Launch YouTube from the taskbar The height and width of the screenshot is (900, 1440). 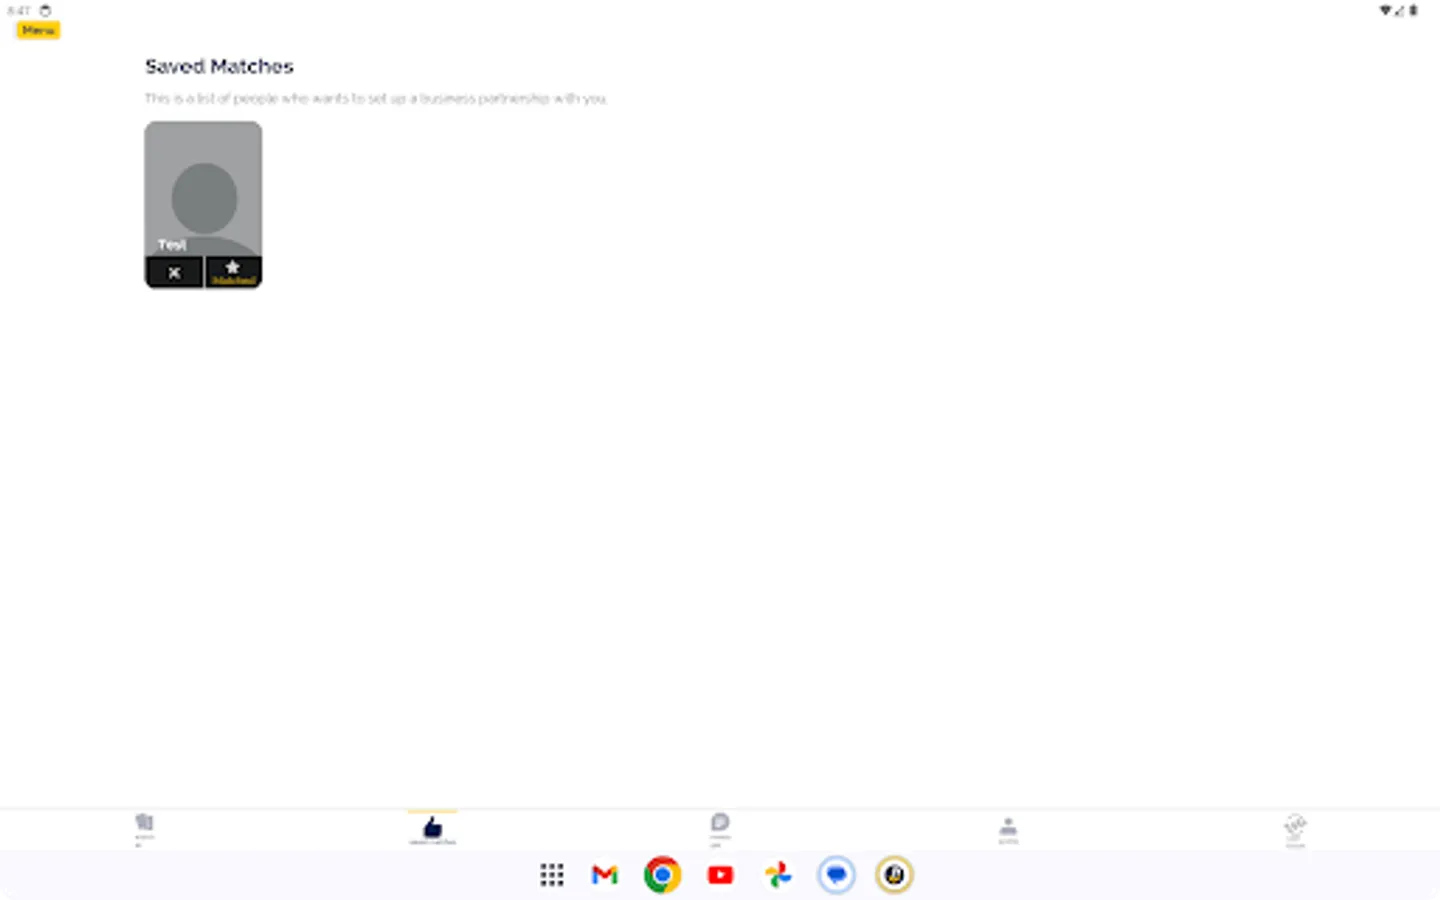tap(720, 874)
